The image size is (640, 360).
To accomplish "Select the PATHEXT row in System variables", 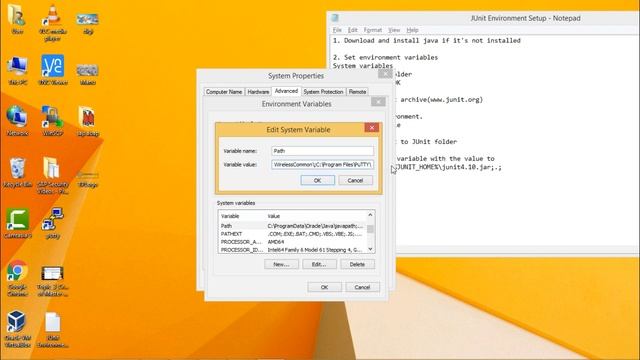I will (x=292, y=234).
